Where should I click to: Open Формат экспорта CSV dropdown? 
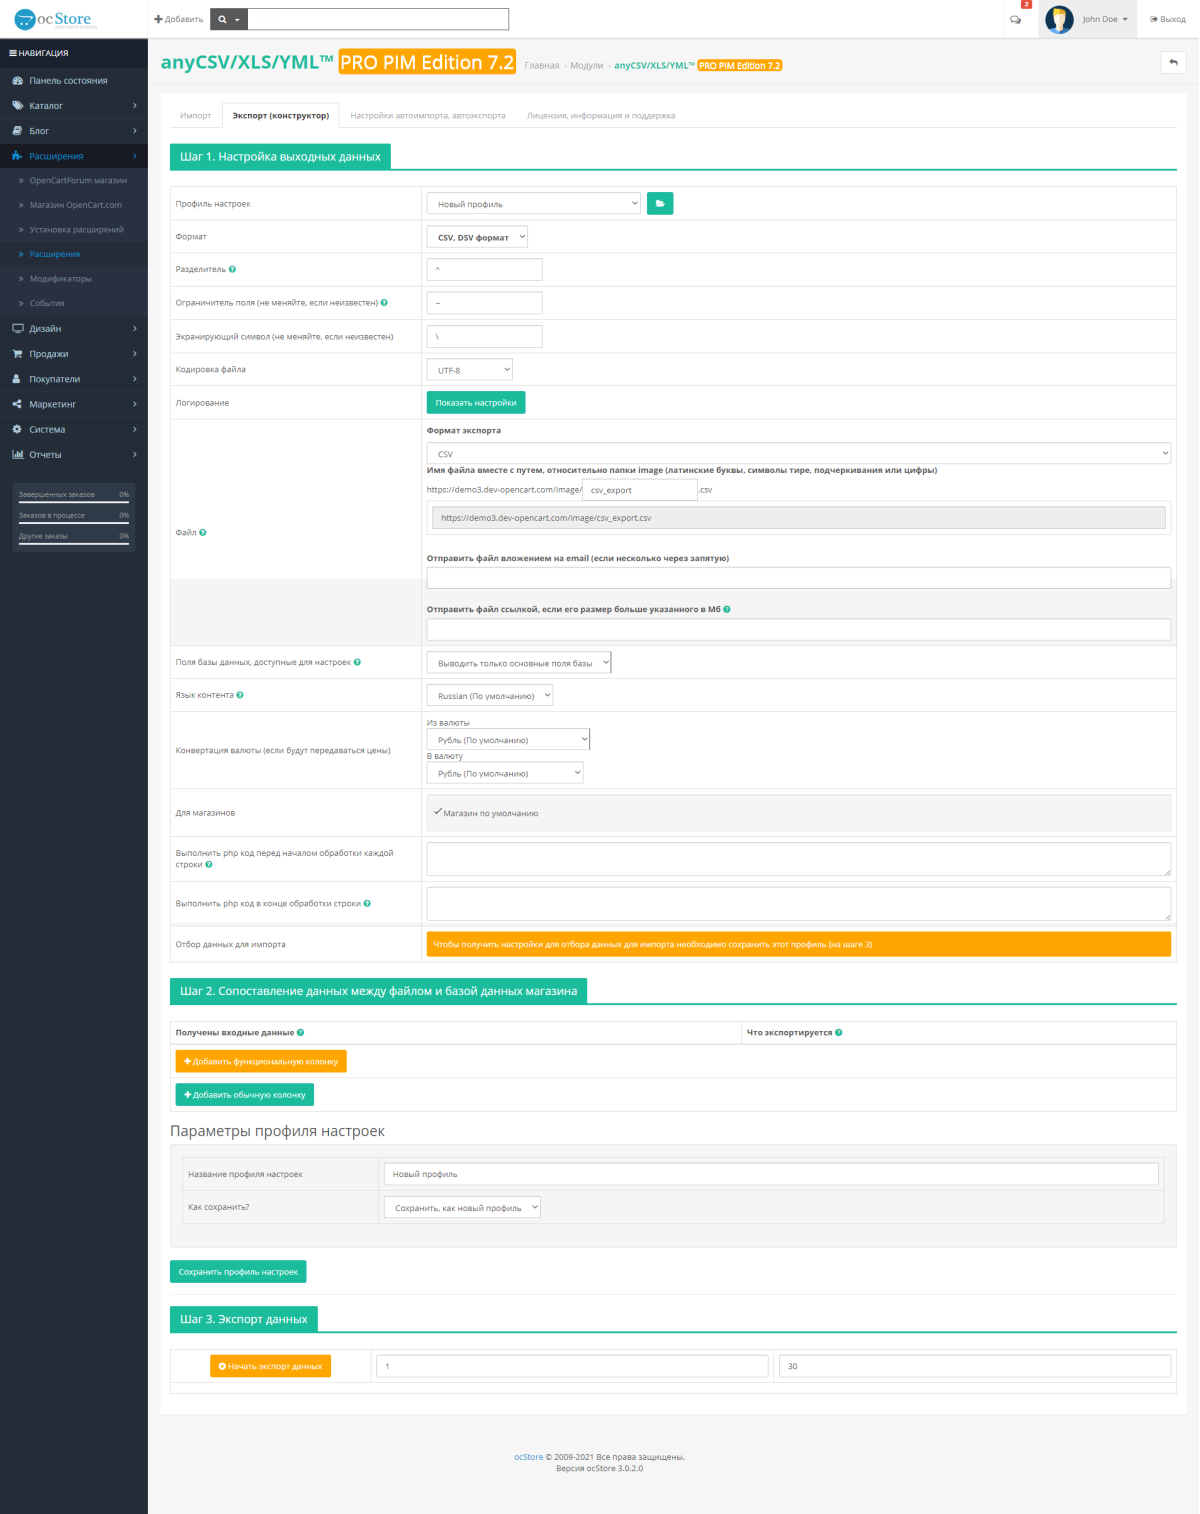pyautogui.click(x=799, y=453)
